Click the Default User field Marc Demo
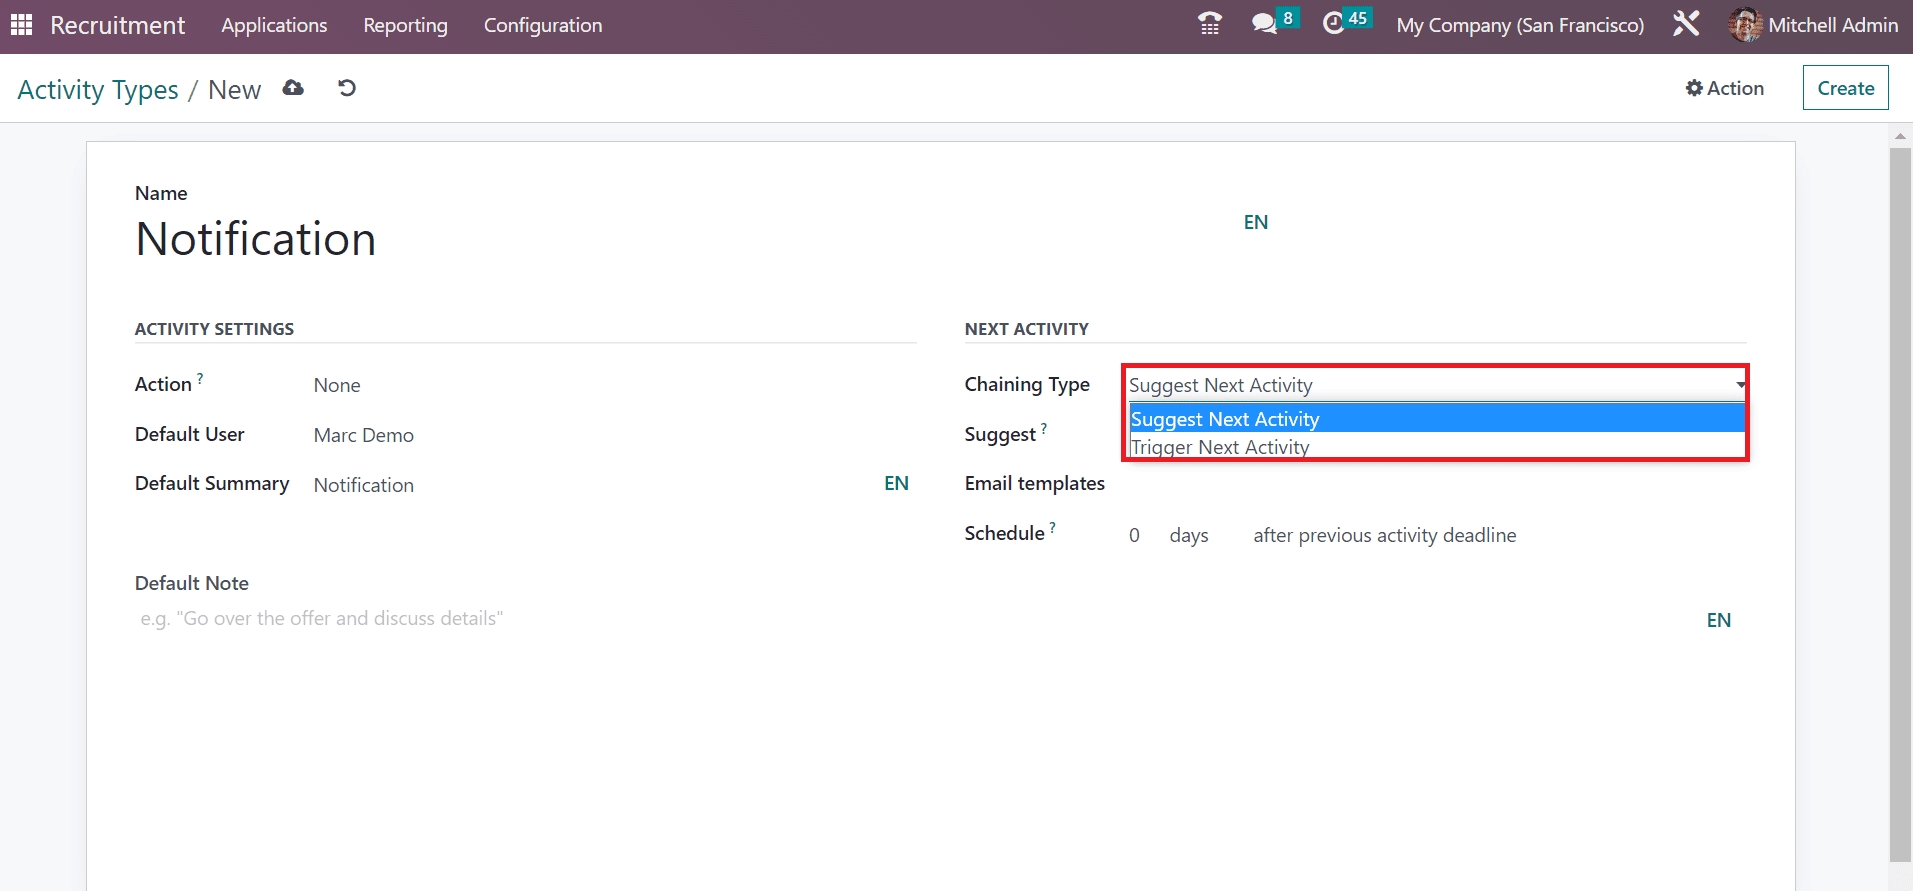 (364, 435)
